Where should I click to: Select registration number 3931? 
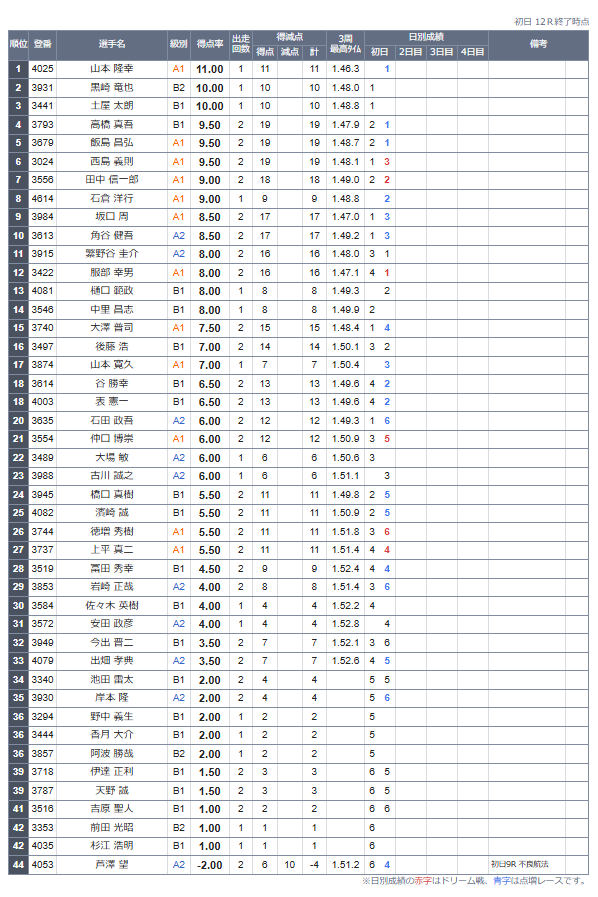(42, 88)
